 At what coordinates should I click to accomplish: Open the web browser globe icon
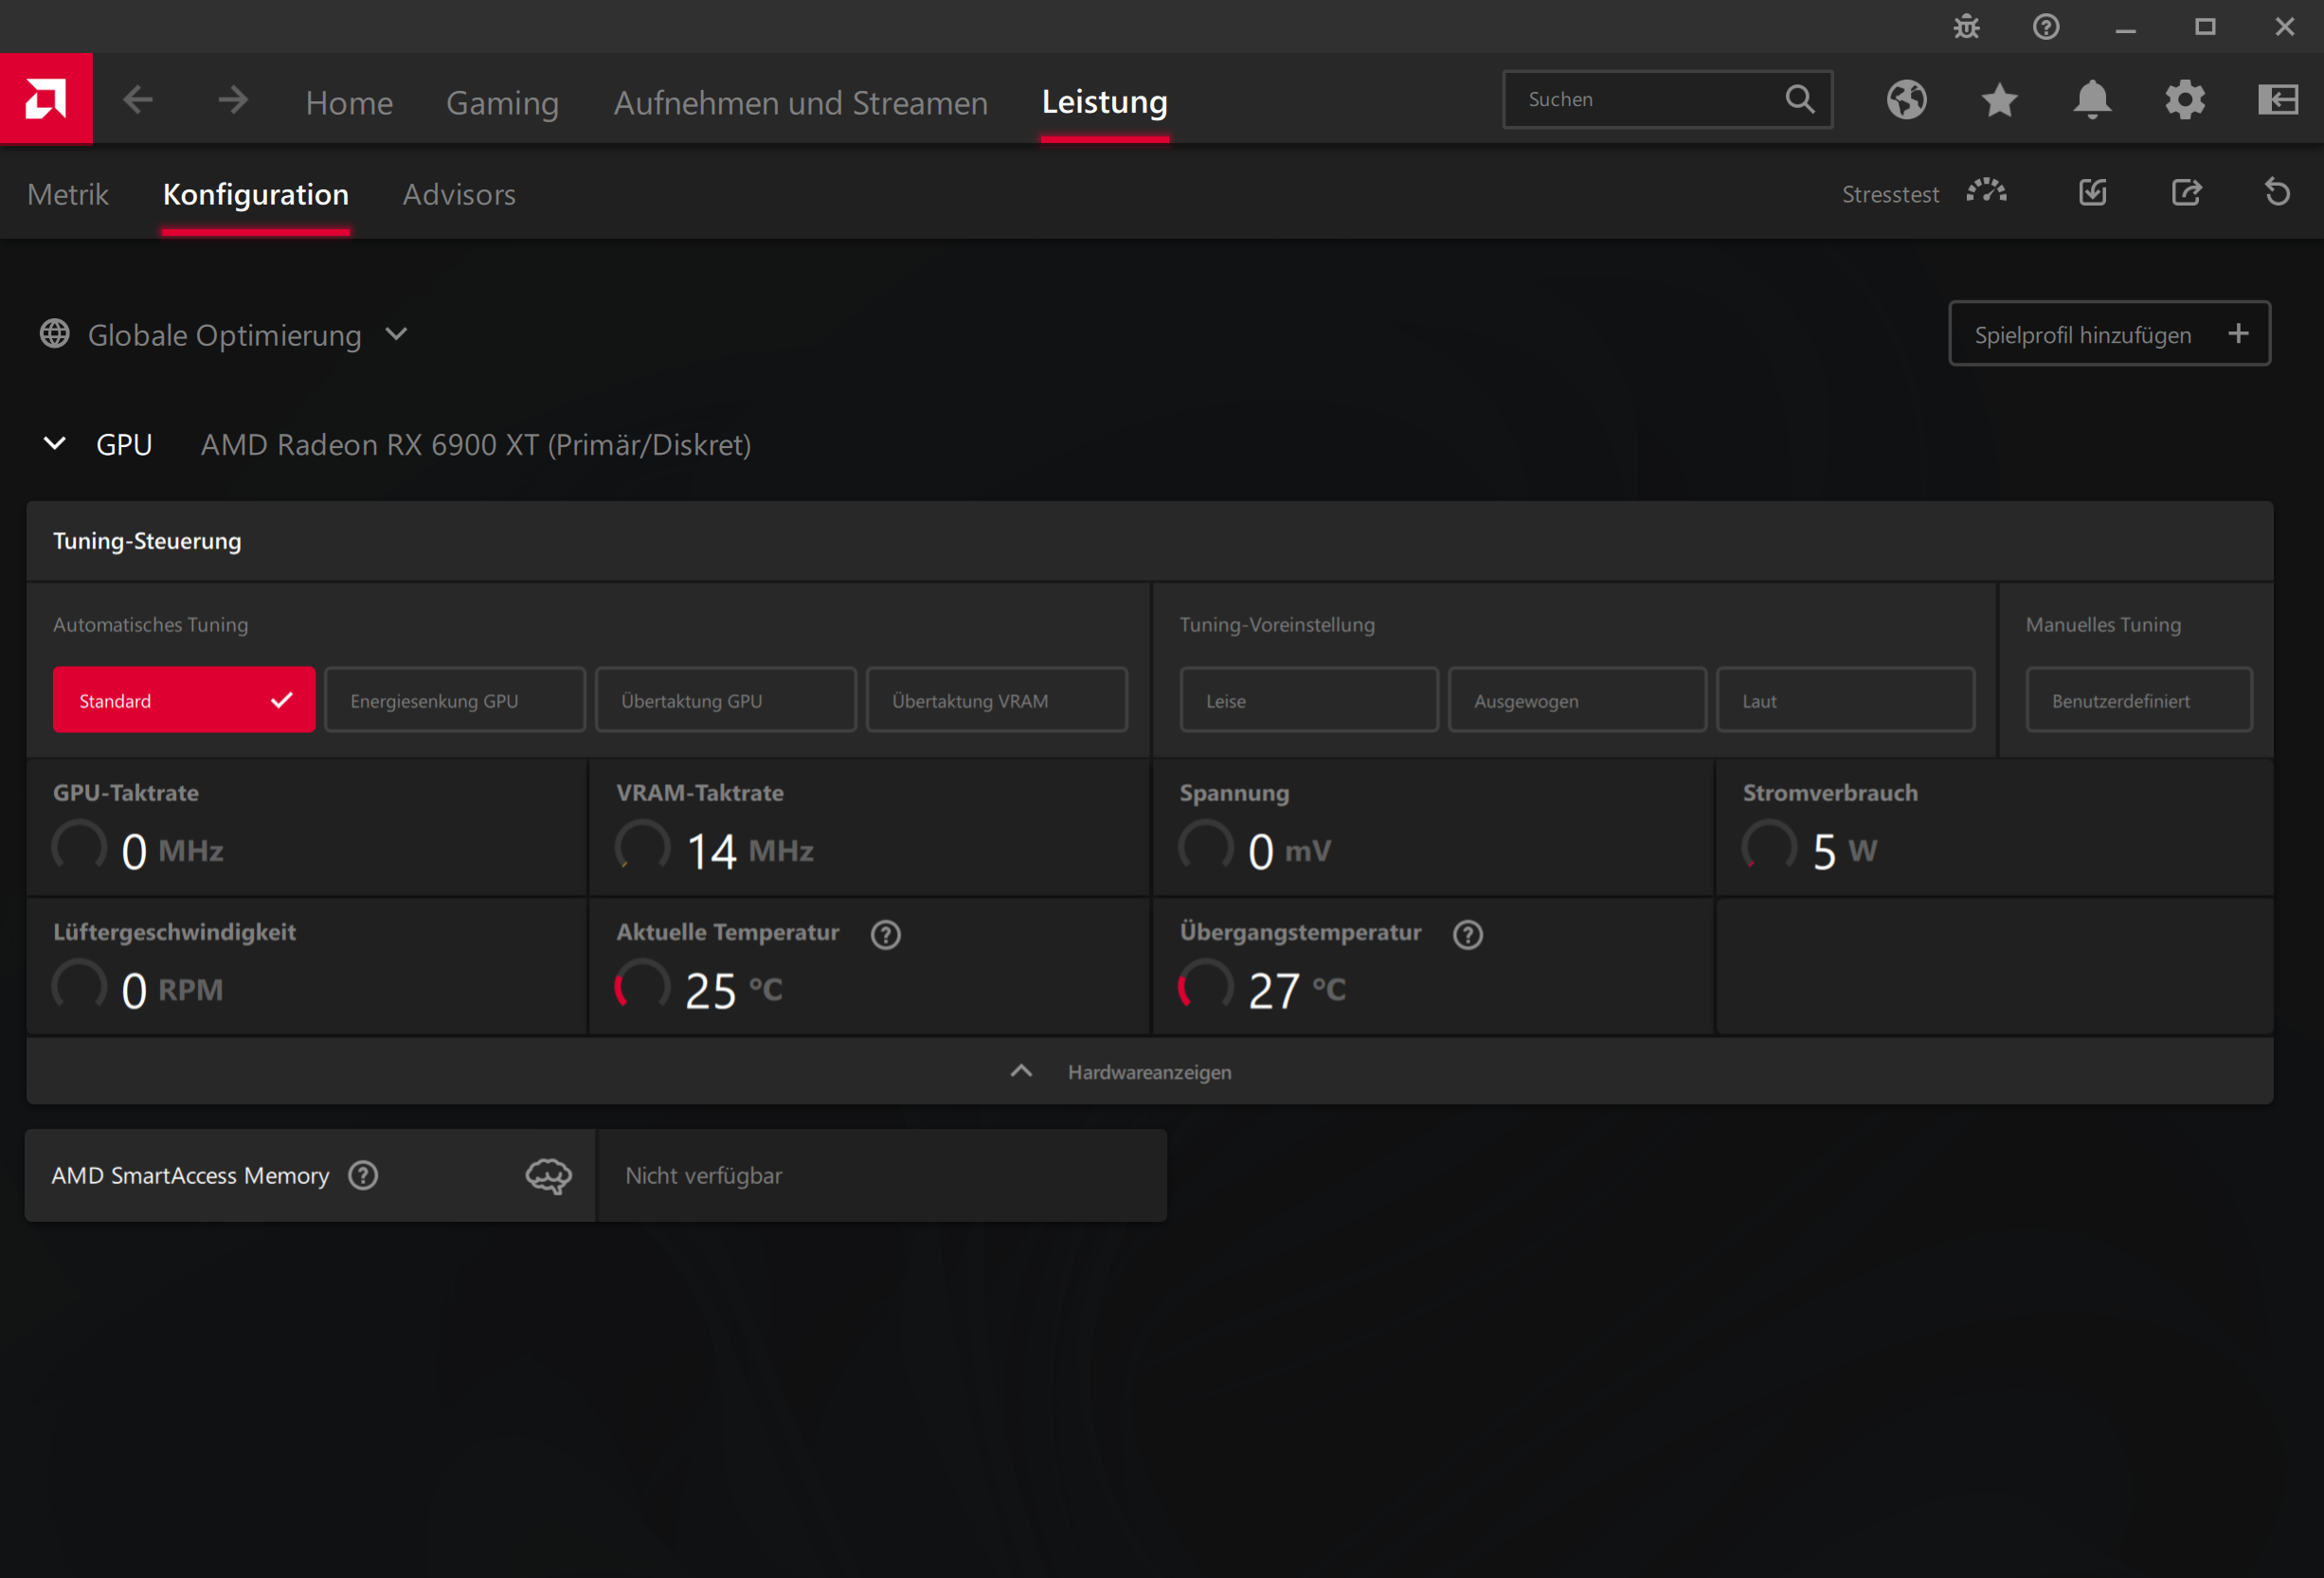[x=1906, y=99]
